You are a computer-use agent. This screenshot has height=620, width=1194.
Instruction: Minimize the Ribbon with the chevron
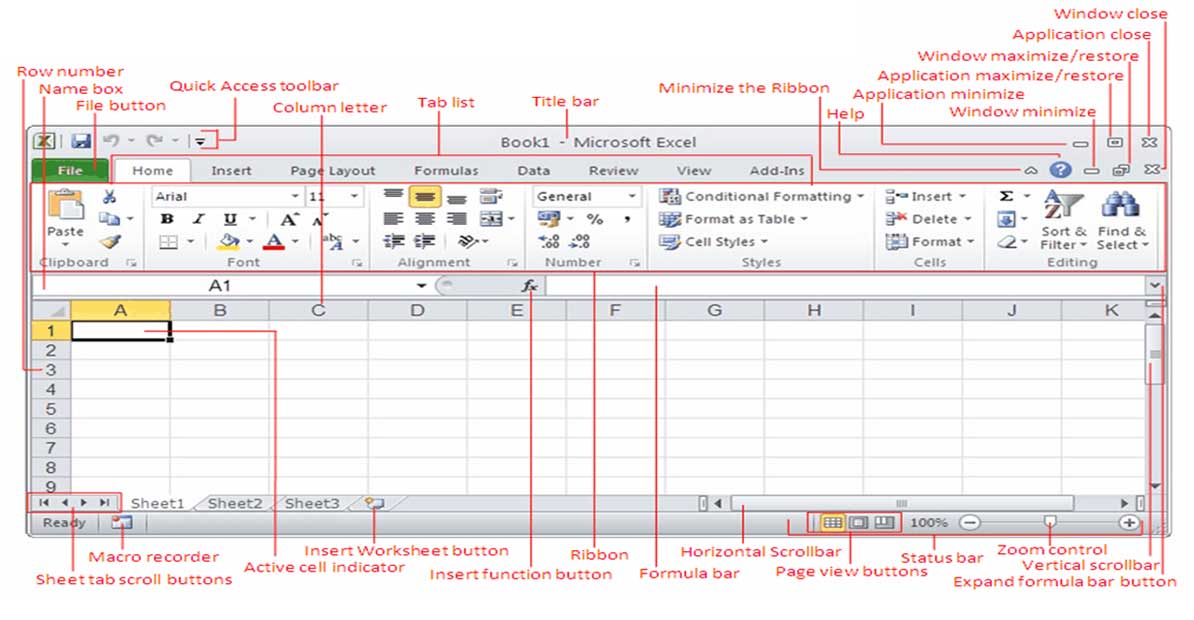click(1030, 171)
